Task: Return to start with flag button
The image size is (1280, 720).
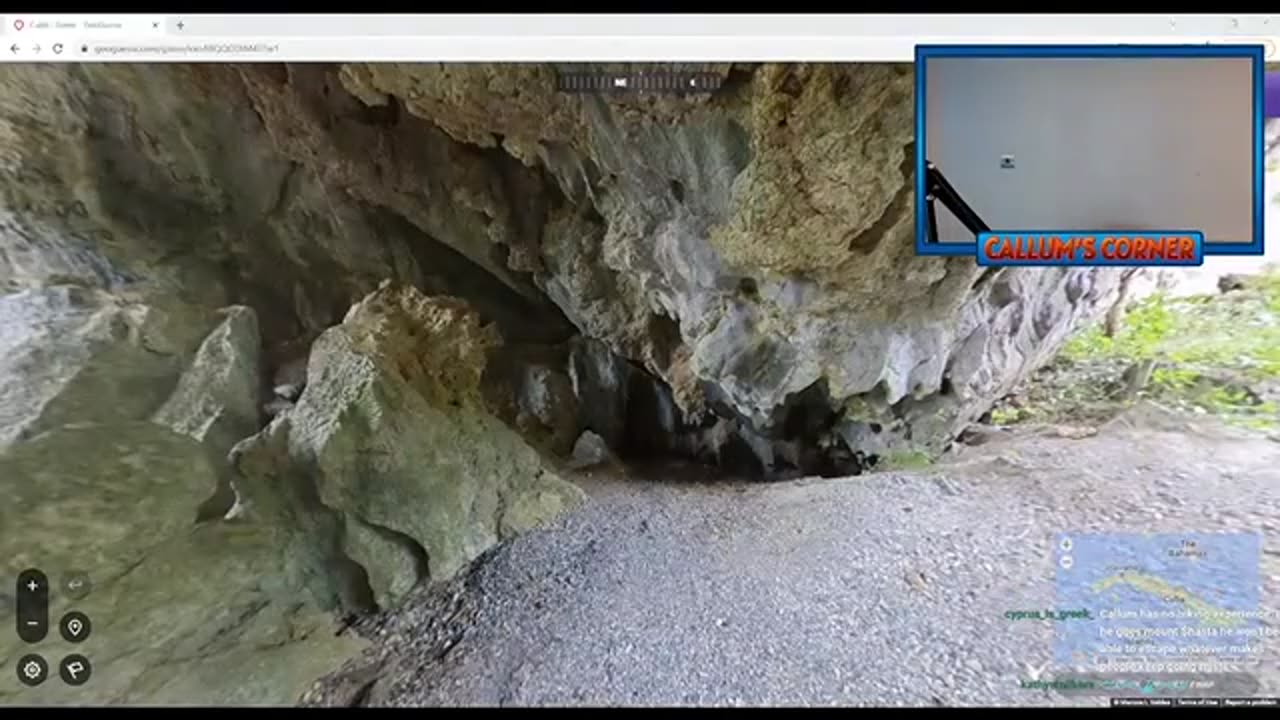Action: (x=75, y=670)
